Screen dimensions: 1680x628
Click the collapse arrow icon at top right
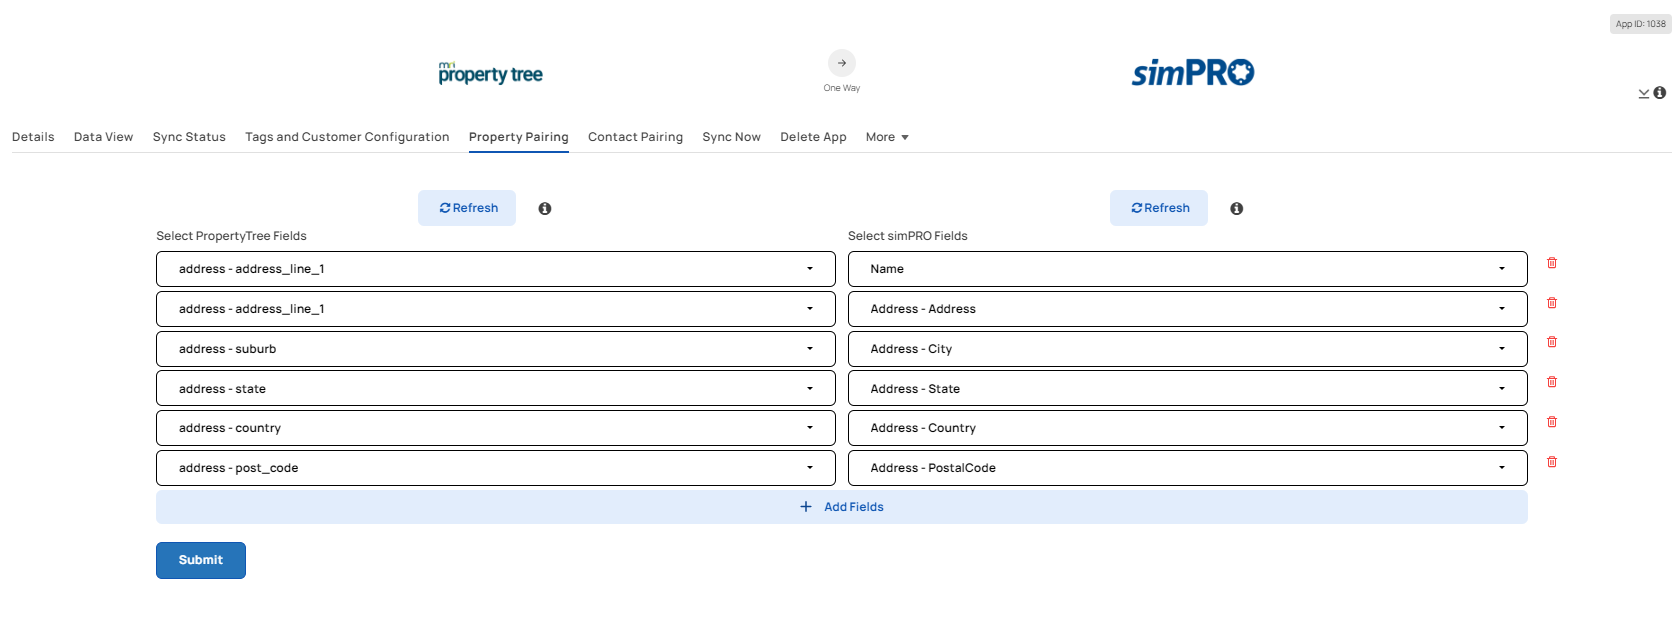(1644, 94)
